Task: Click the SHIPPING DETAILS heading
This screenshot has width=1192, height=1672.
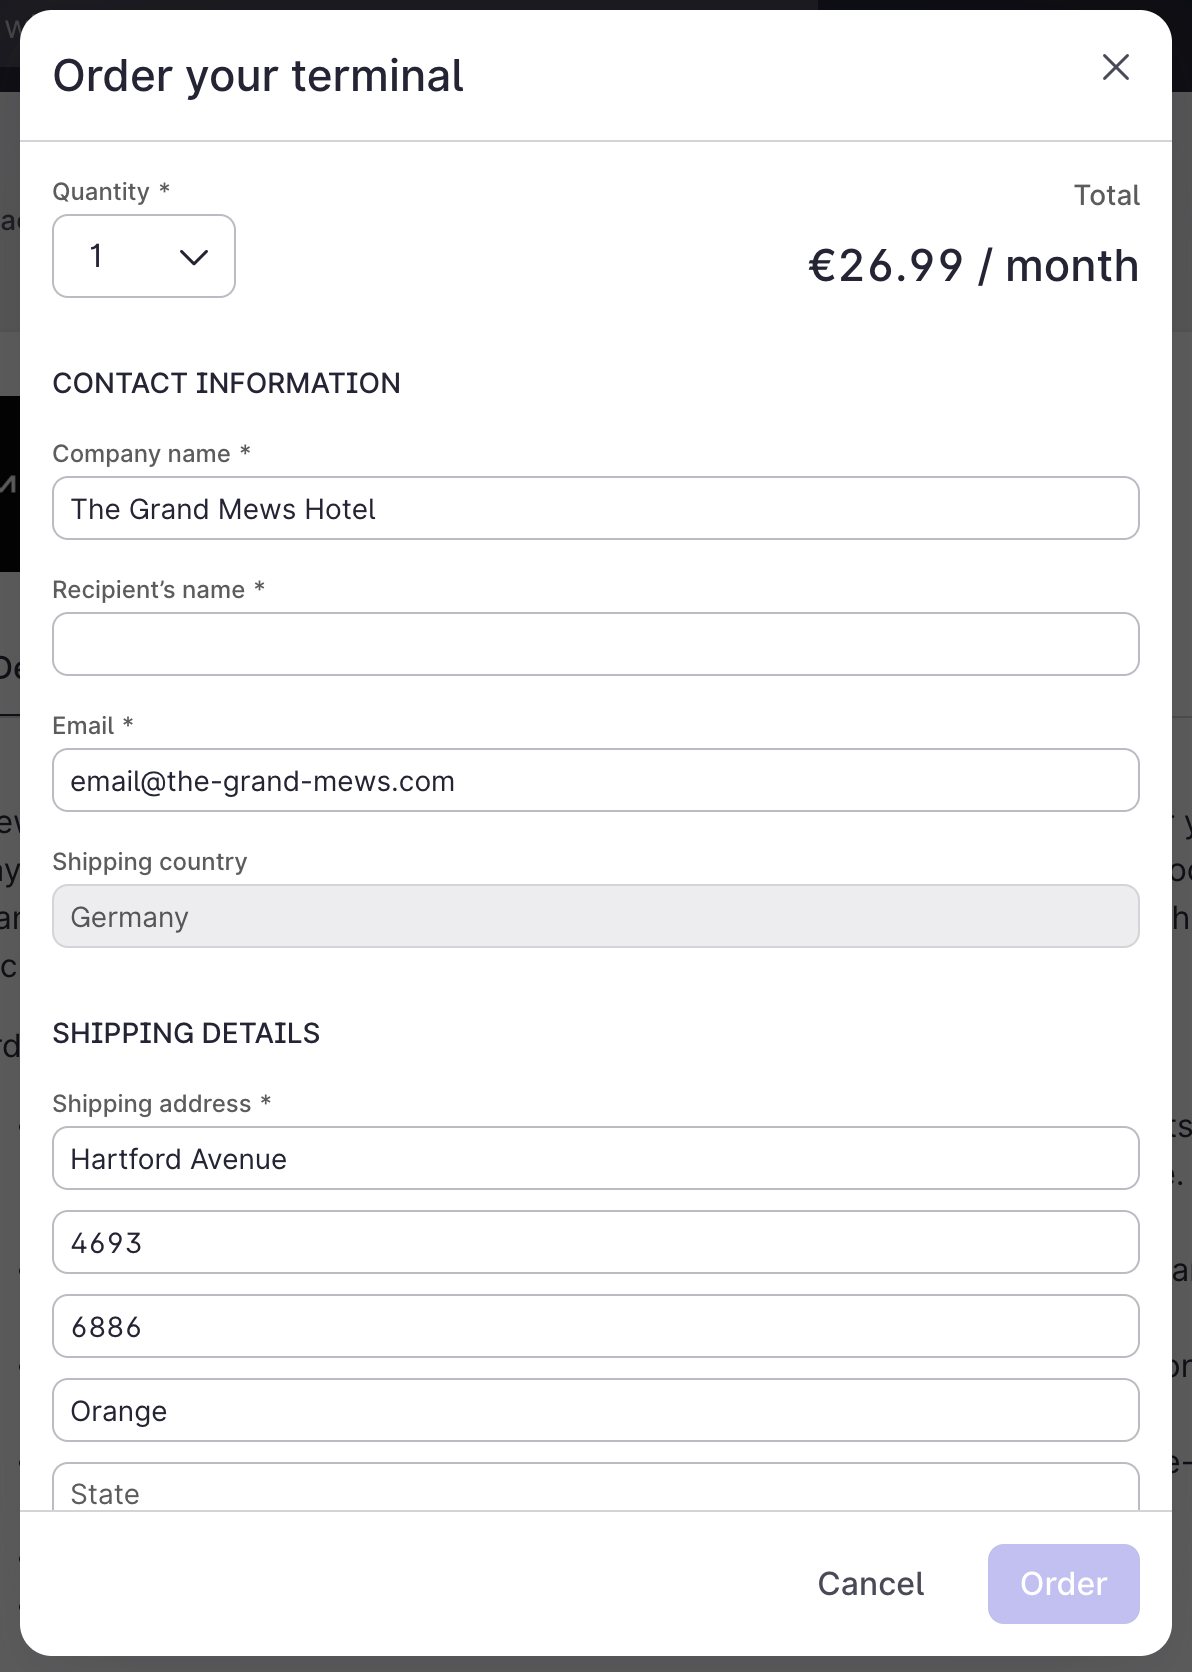Action: (187, 1033)
